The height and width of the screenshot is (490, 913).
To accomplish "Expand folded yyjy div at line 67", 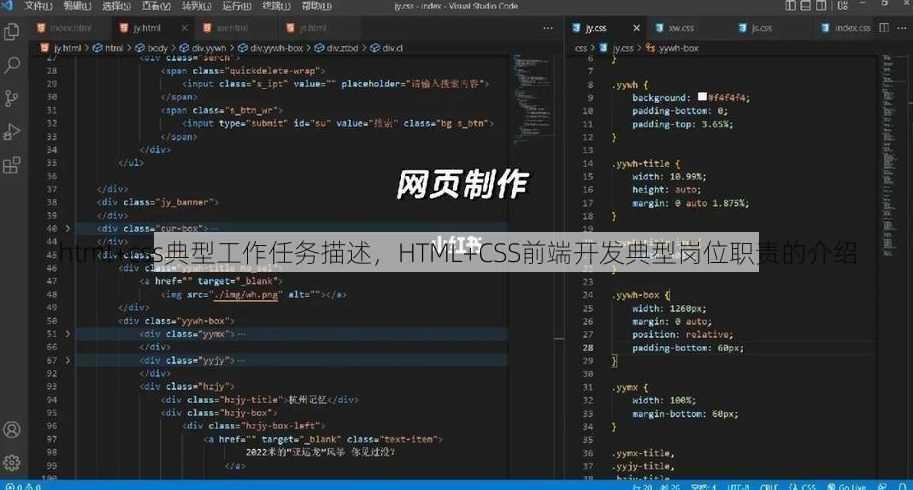I will [x=68, y=360].
